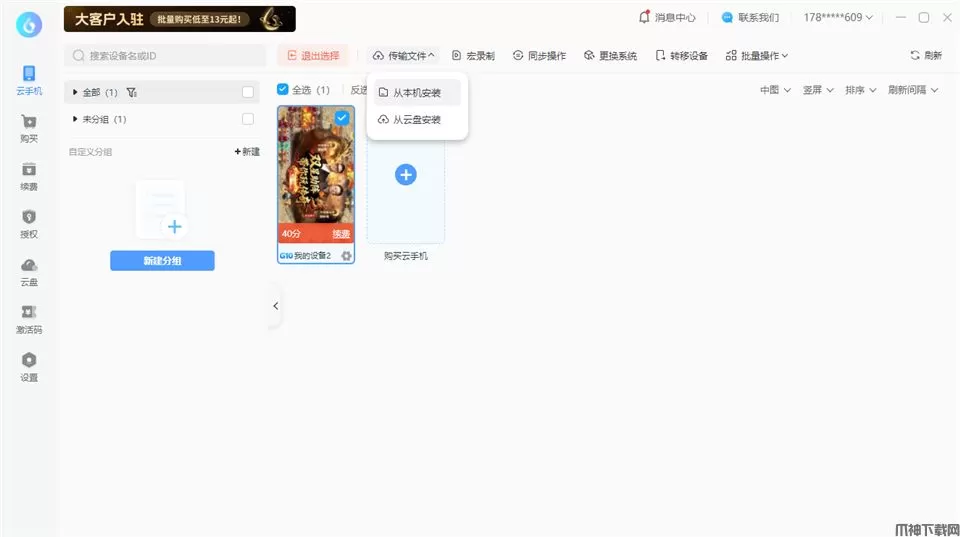Open the 授权 authorization sidebar icon

tap(29, 224)
